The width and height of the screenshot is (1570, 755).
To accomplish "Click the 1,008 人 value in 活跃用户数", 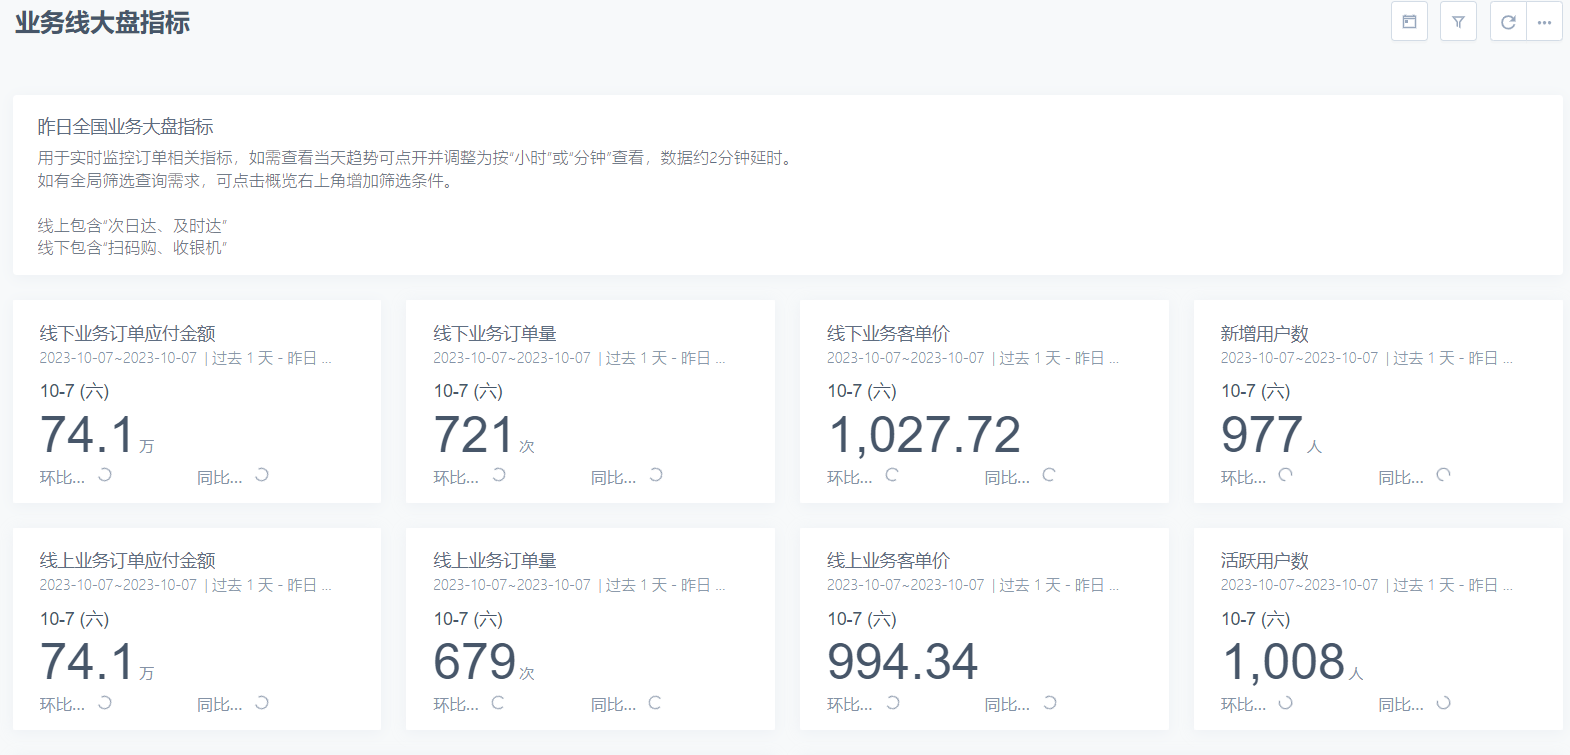I will tap(1293, 663).
